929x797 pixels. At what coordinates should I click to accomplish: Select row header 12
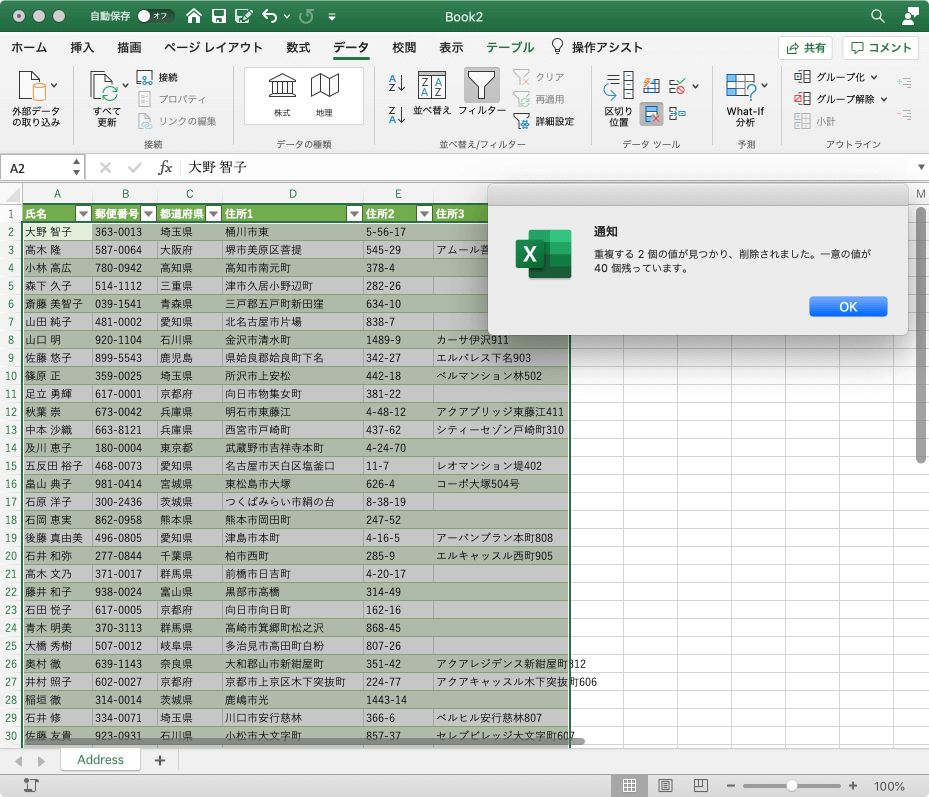11,412
